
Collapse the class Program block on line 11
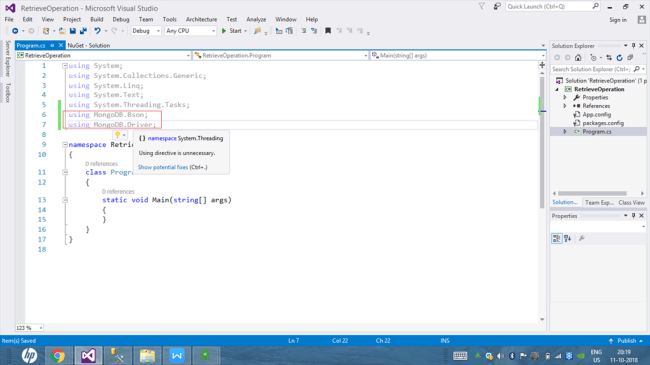coord(65,172)
